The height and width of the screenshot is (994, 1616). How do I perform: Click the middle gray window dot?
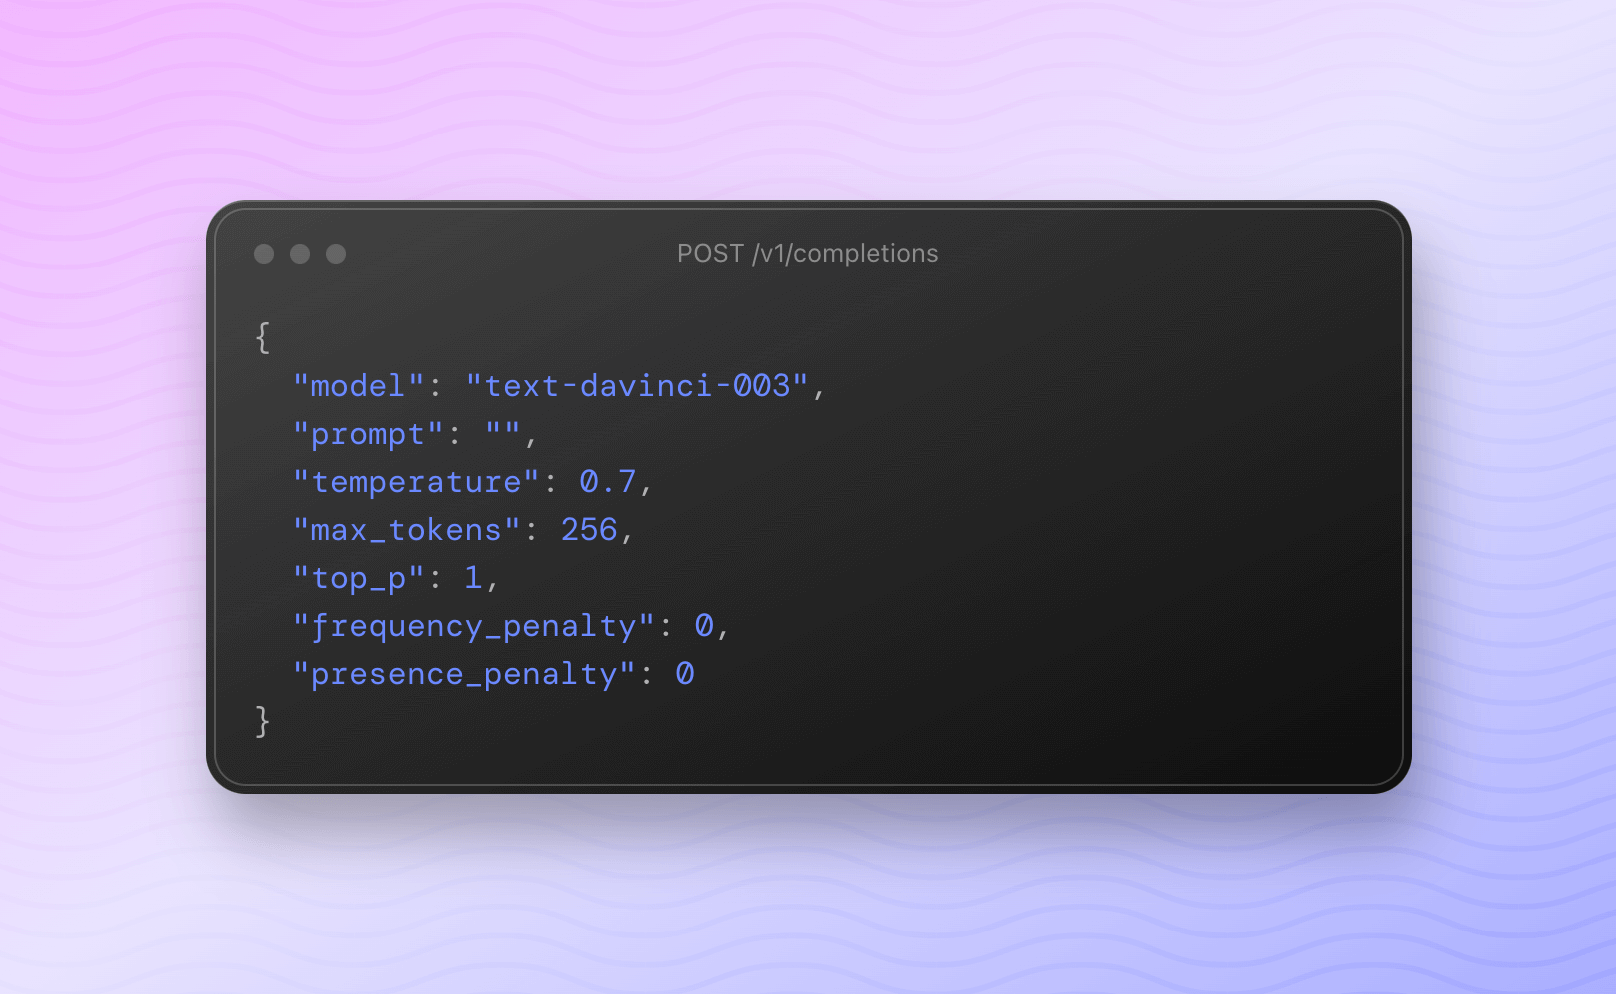pos(300,254)
